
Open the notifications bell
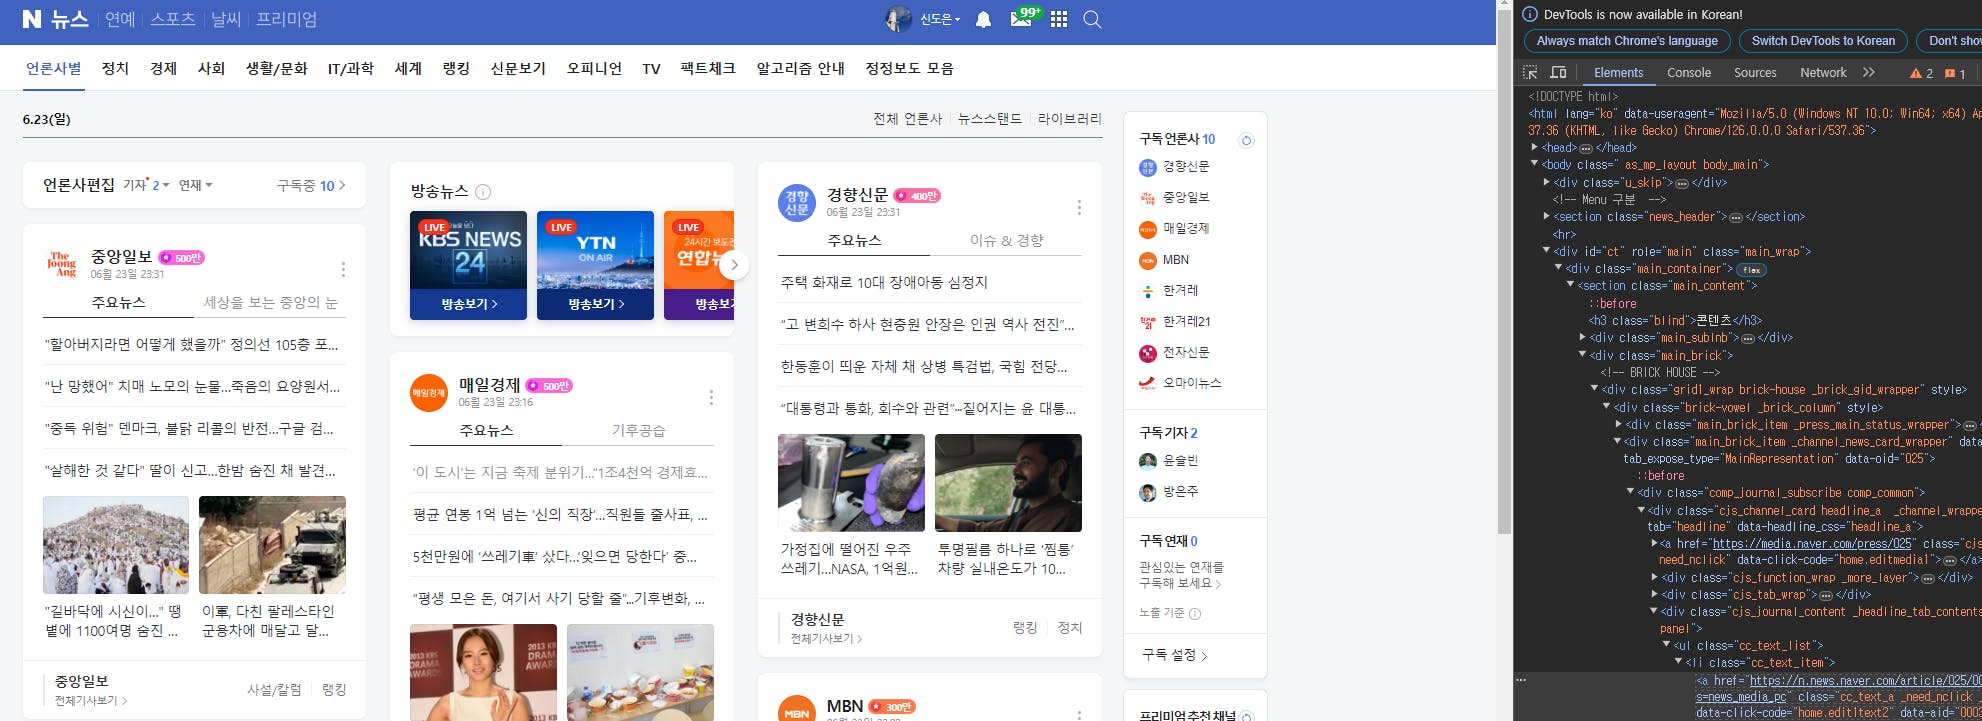pos(984,19)
